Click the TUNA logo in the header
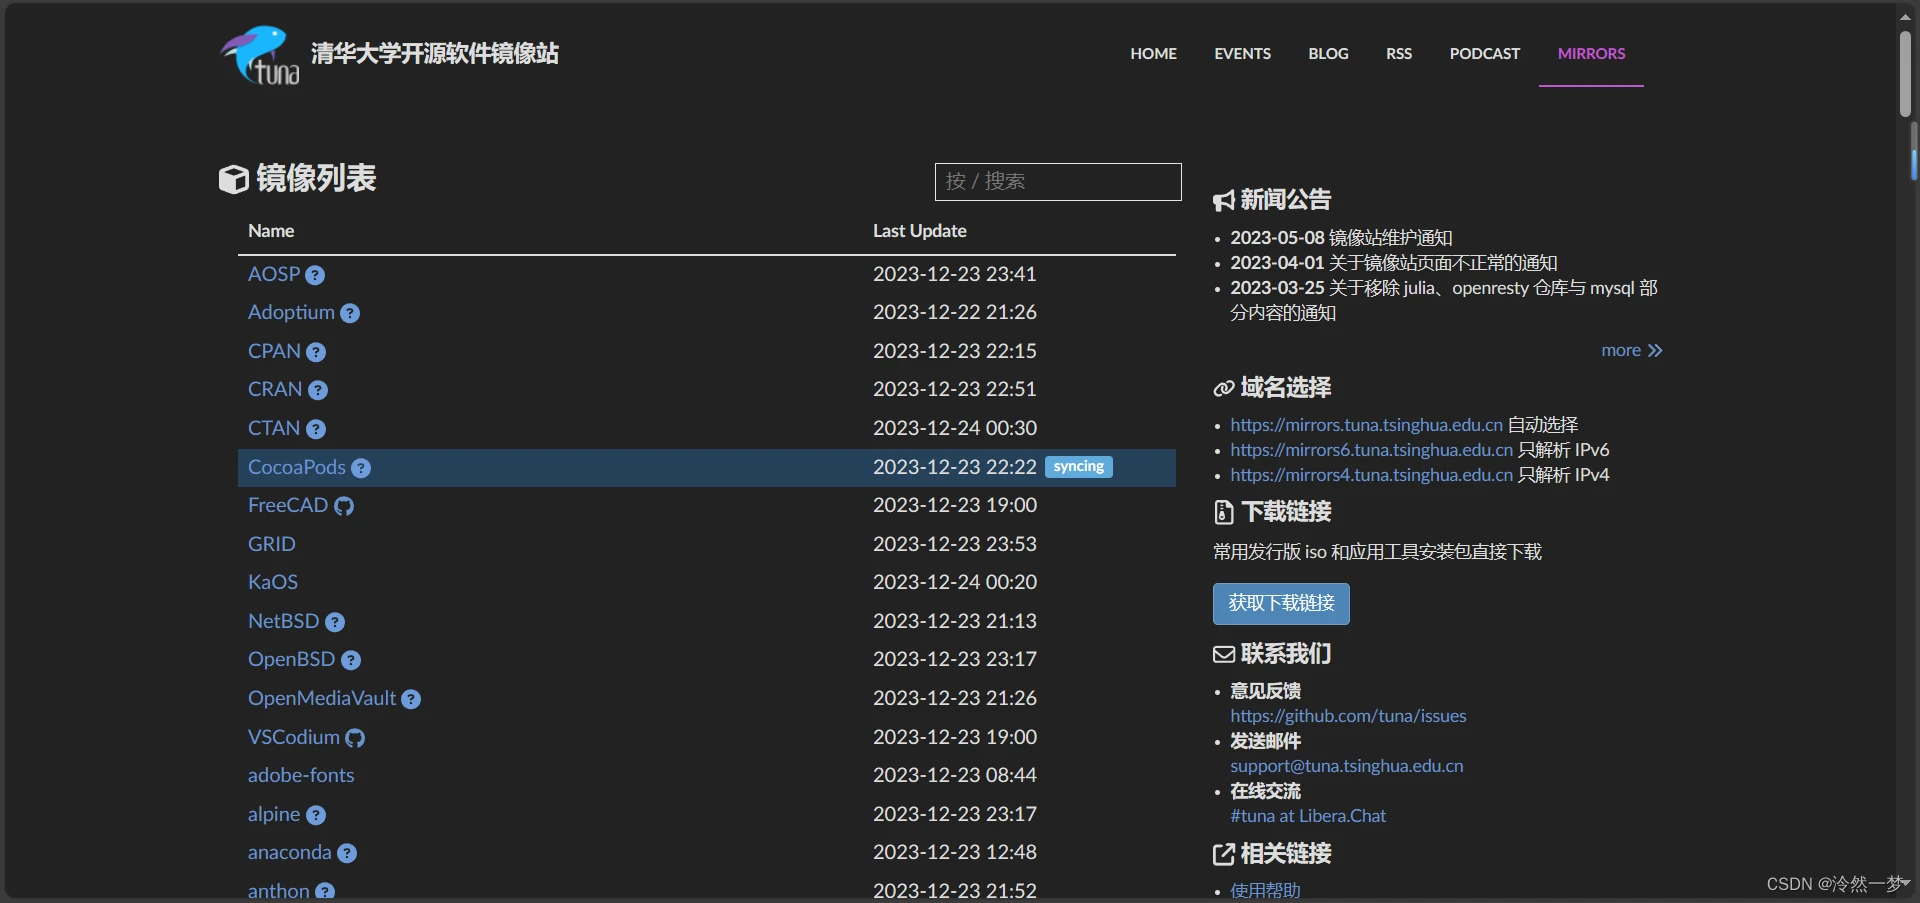Screen dimensions: 1920x903 click(260, 55)
